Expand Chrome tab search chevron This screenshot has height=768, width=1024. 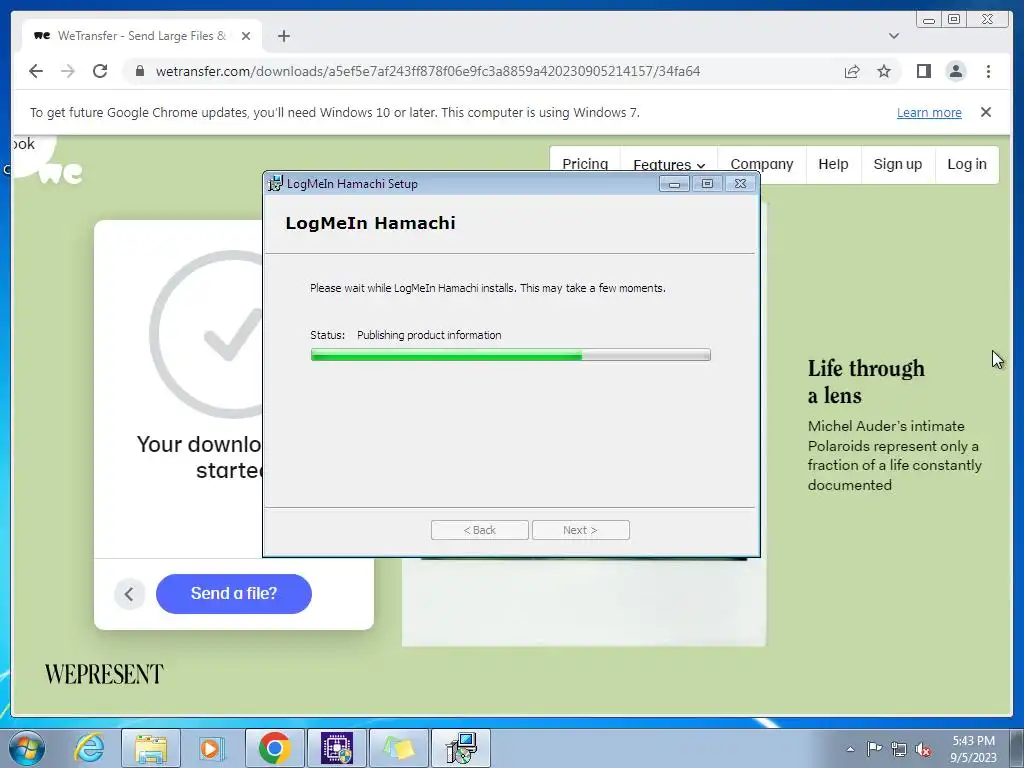tap(893, 36)
